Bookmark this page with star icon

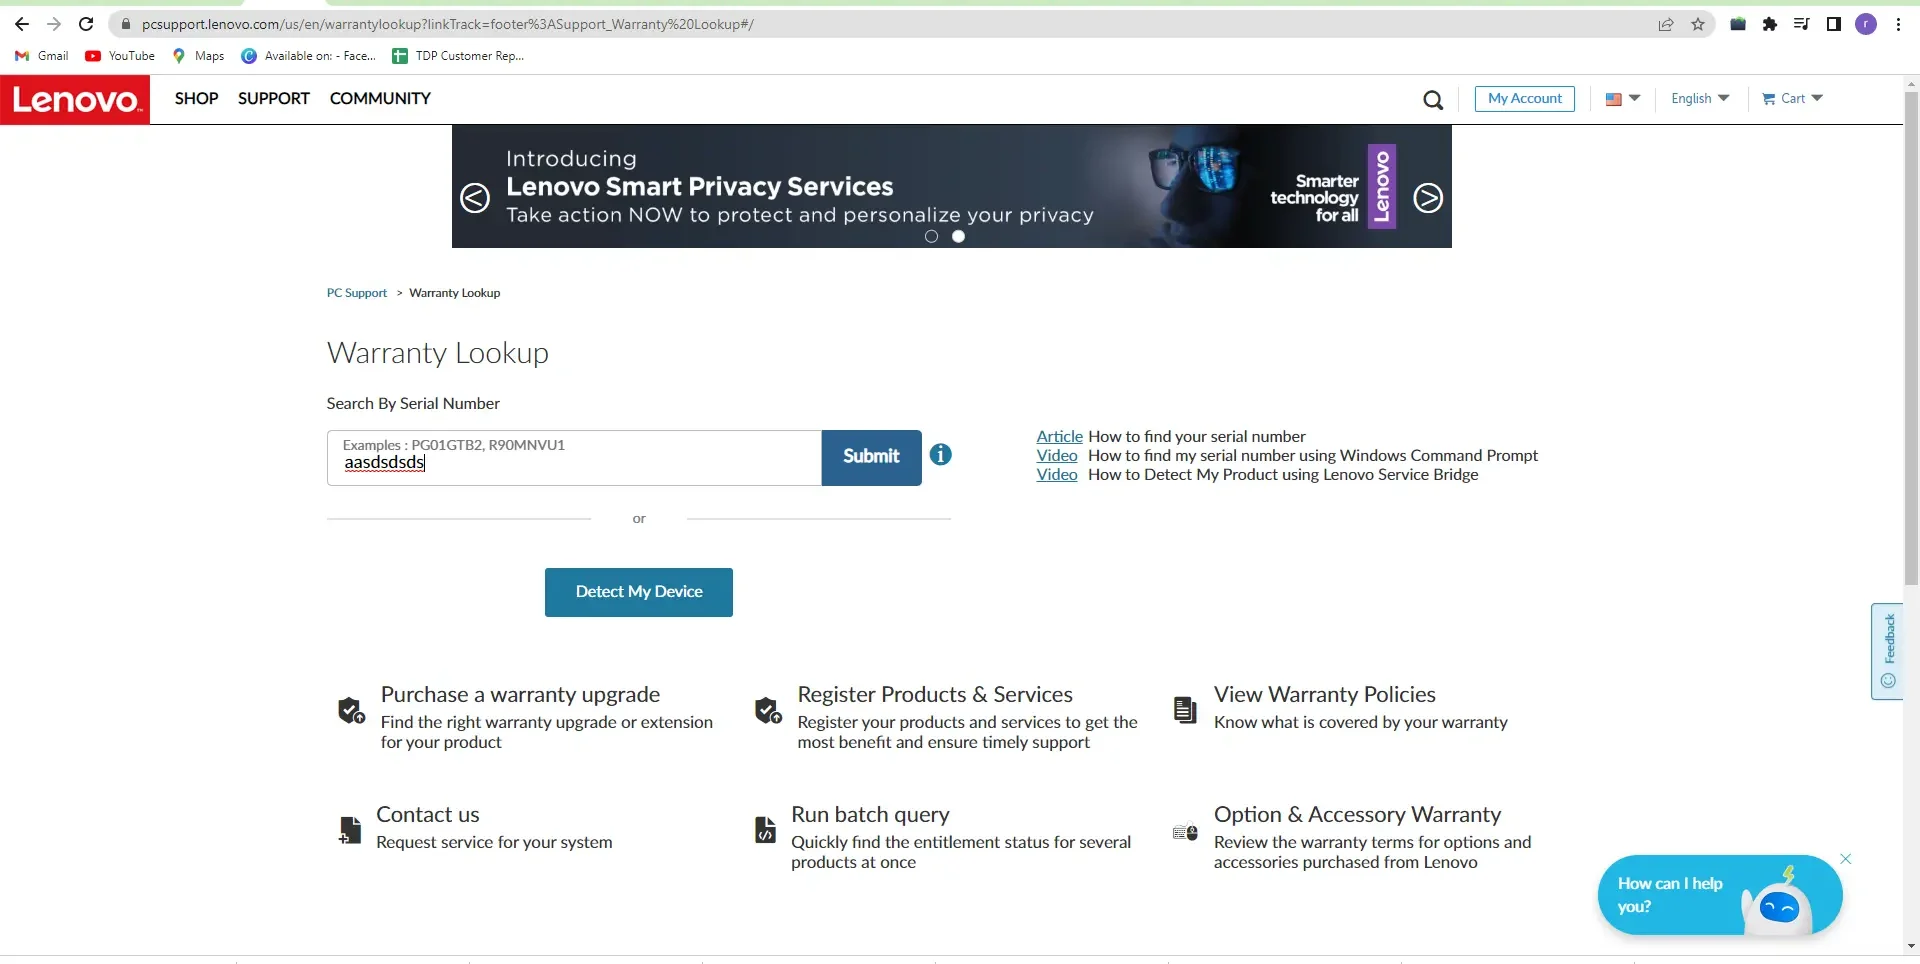pyautogui.click(x=1698, y=24)
